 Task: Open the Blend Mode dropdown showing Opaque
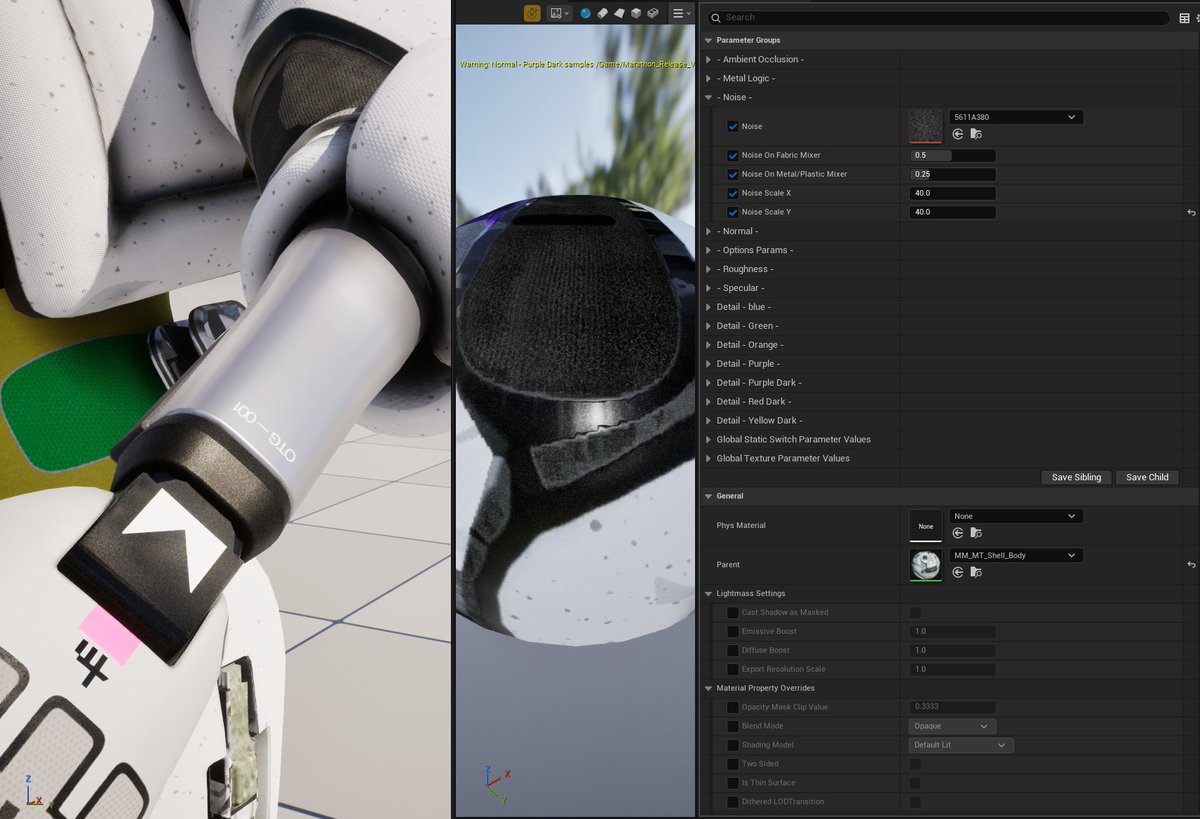pyautogui.click(x=950, y=726)
